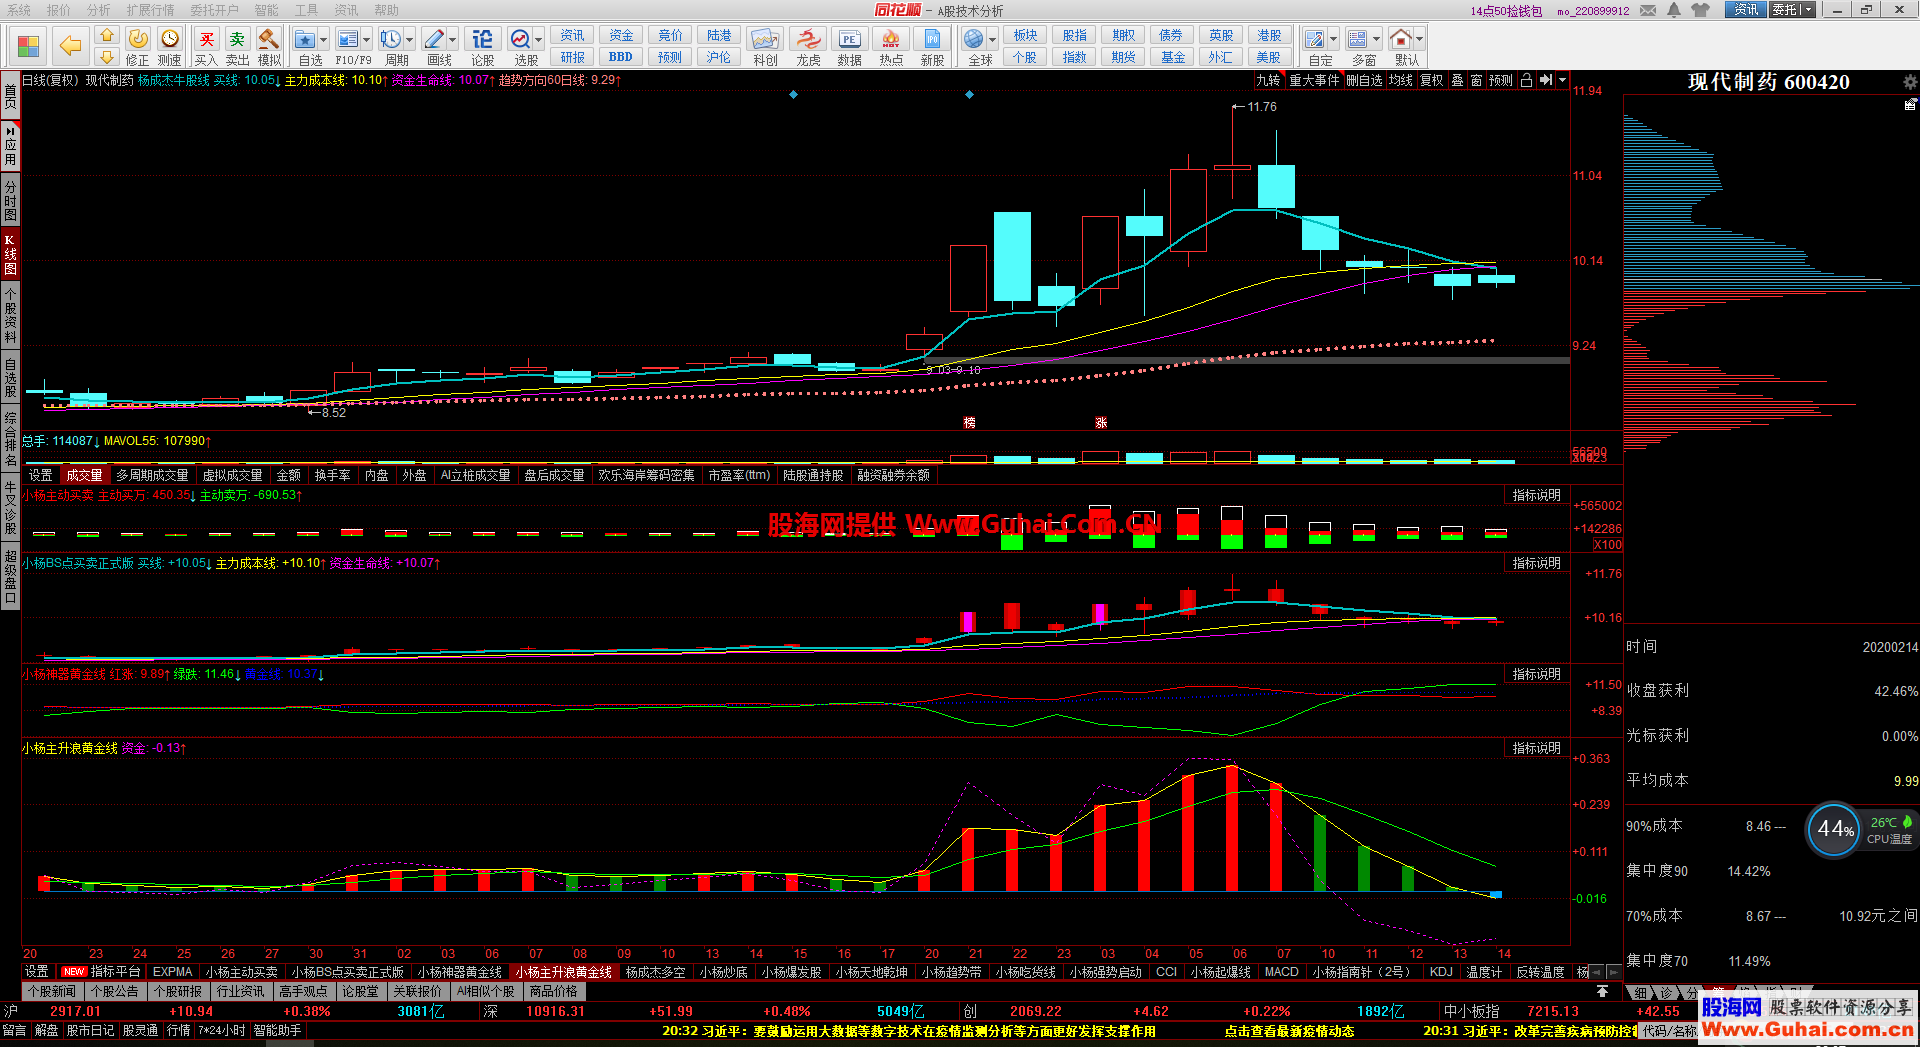Open the 模拟 simulated trading gavel icon
The width and height of the screenshot is (1920, 1047).
click(269, 45)
